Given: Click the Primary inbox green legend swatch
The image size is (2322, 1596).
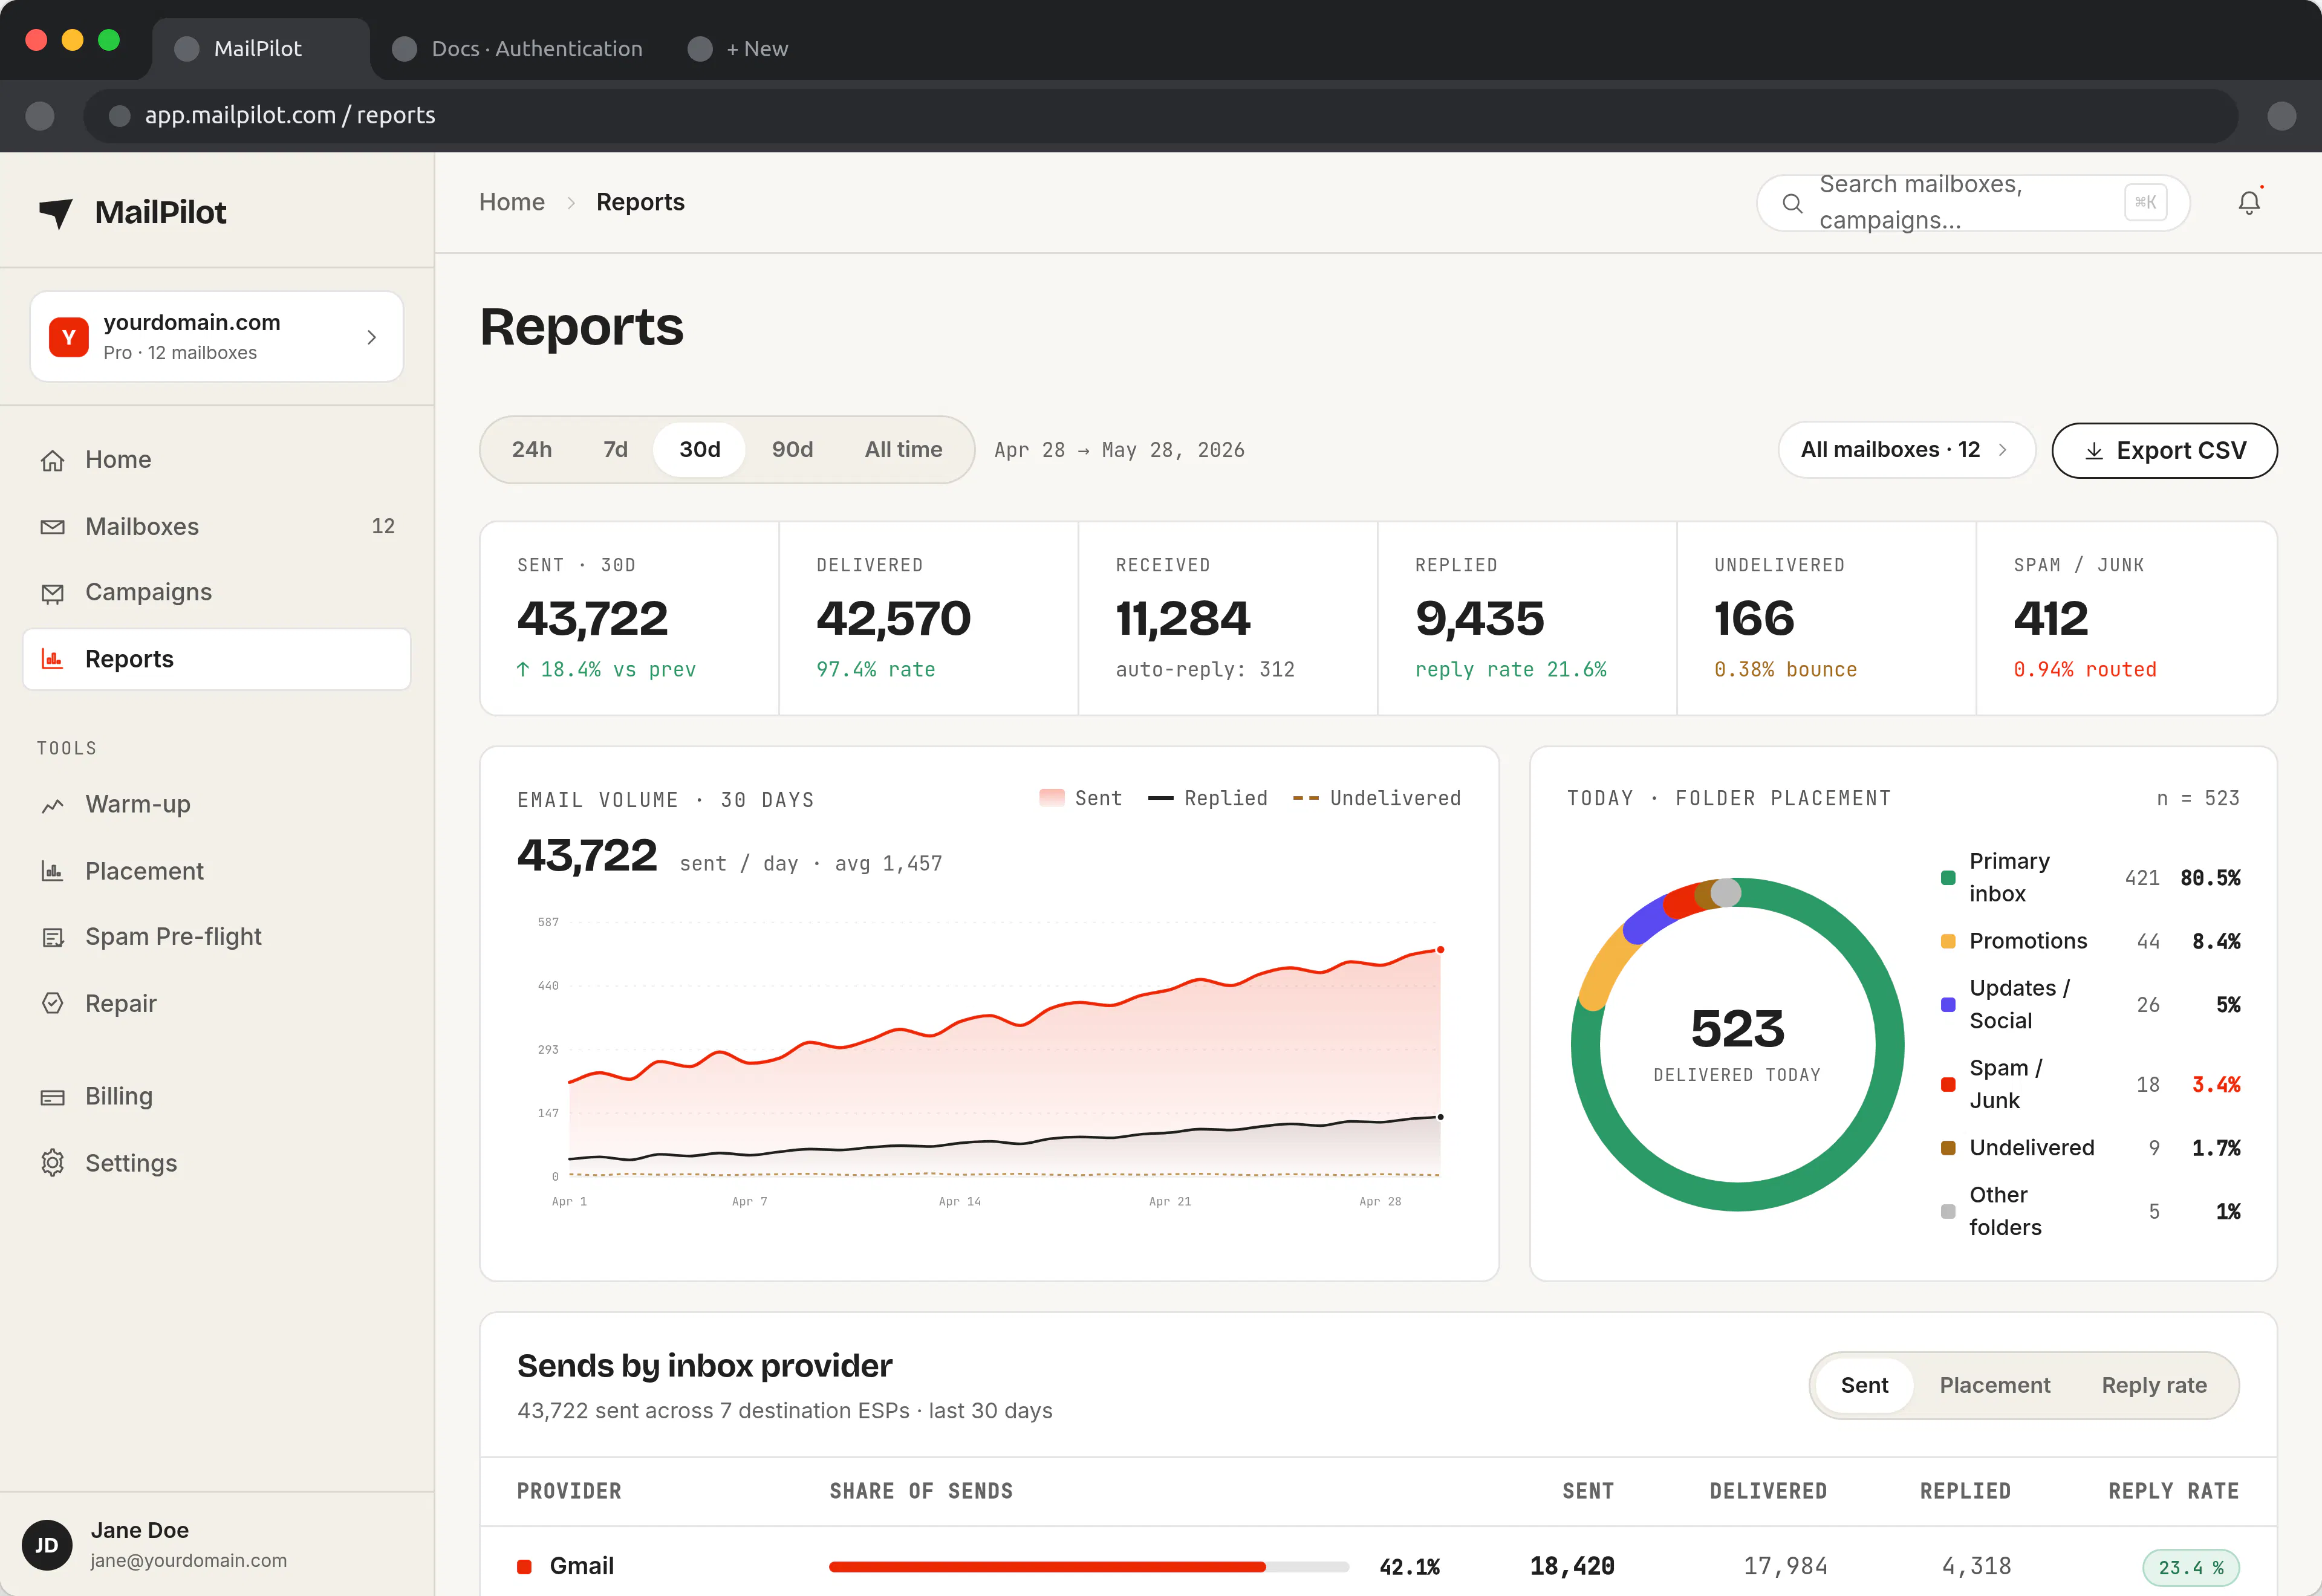Looking at the screenshot, I should [x=1948, y=878].
